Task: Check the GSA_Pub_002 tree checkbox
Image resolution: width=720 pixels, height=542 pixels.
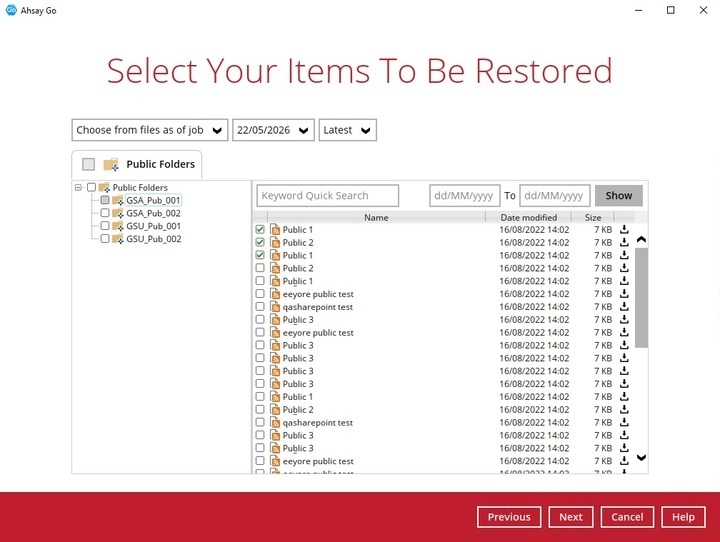Action: coord(105,213)
